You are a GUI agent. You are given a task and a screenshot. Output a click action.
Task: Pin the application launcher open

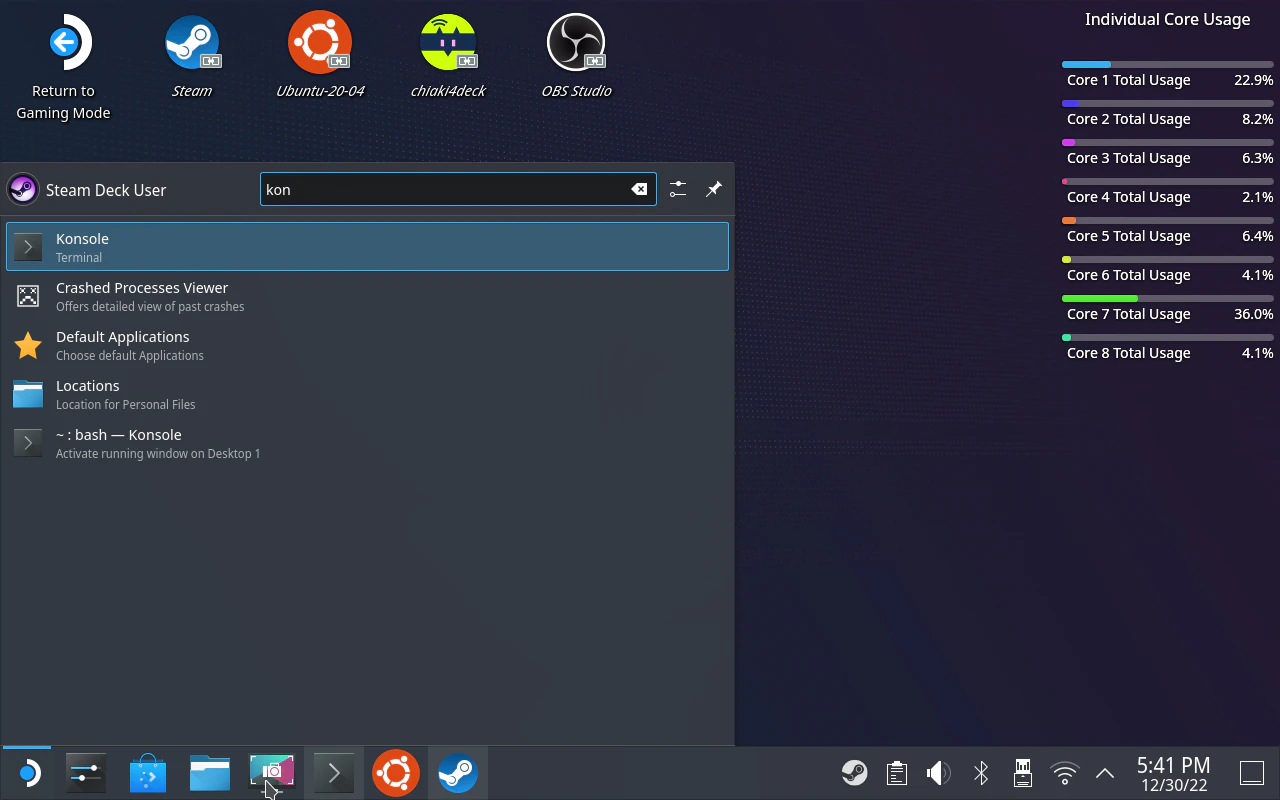coord(713,189)
